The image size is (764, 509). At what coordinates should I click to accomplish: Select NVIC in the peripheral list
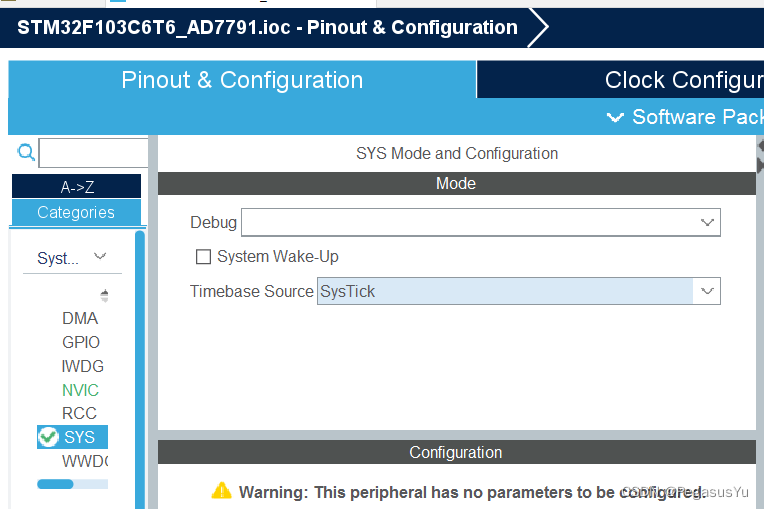pyautogui.click(x=80, y=390)
